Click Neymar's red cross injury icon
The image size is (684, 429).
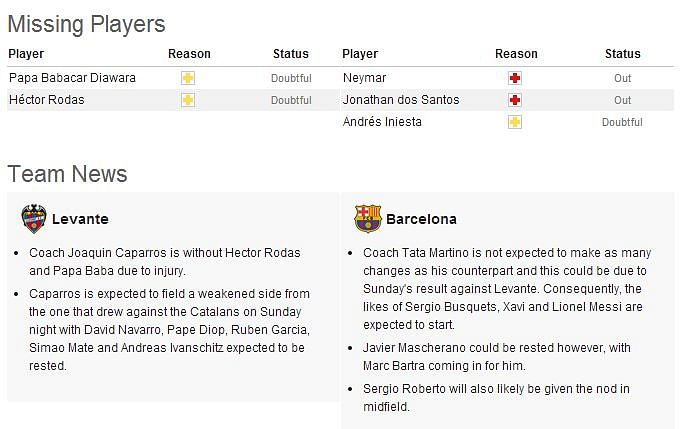(x=515, y=78)
